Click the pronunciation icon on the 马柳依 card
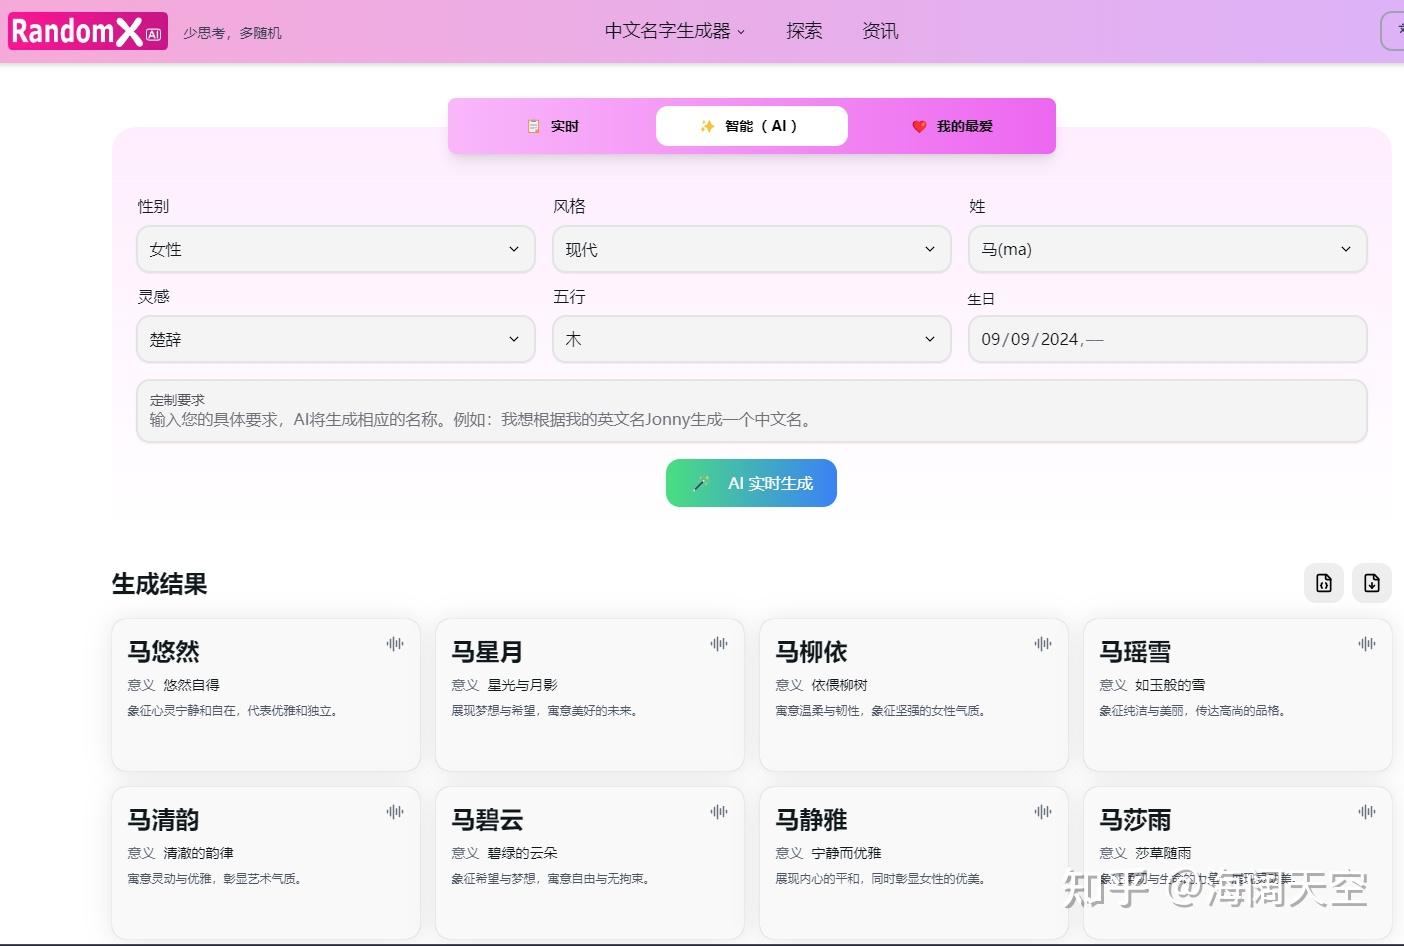Image resolution: width=1404 pixels, height=946 pixels. tap(1042, 644)
